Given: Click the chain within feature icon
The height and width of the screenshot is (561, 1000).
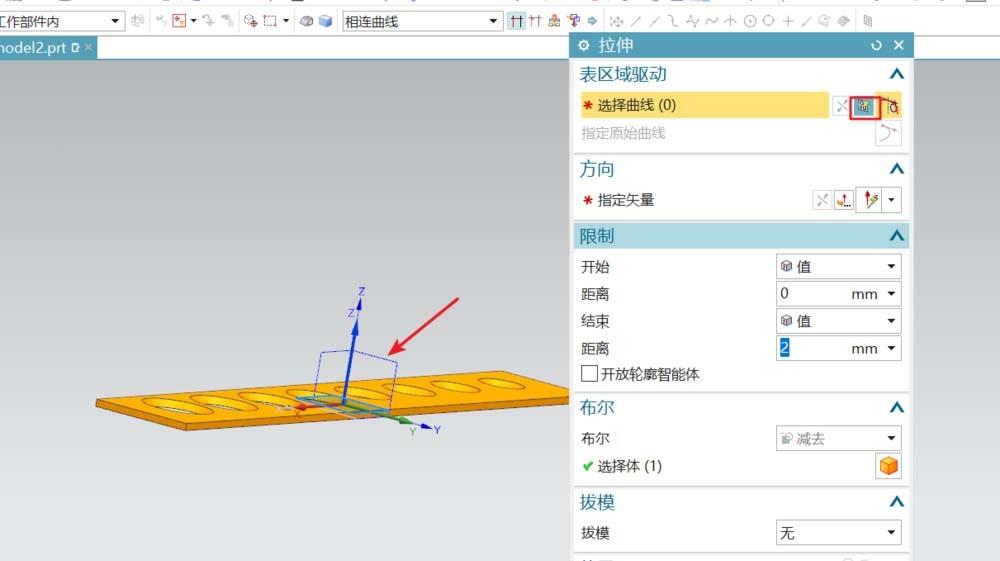Looking at the screenshot, I should pos(554,21).
